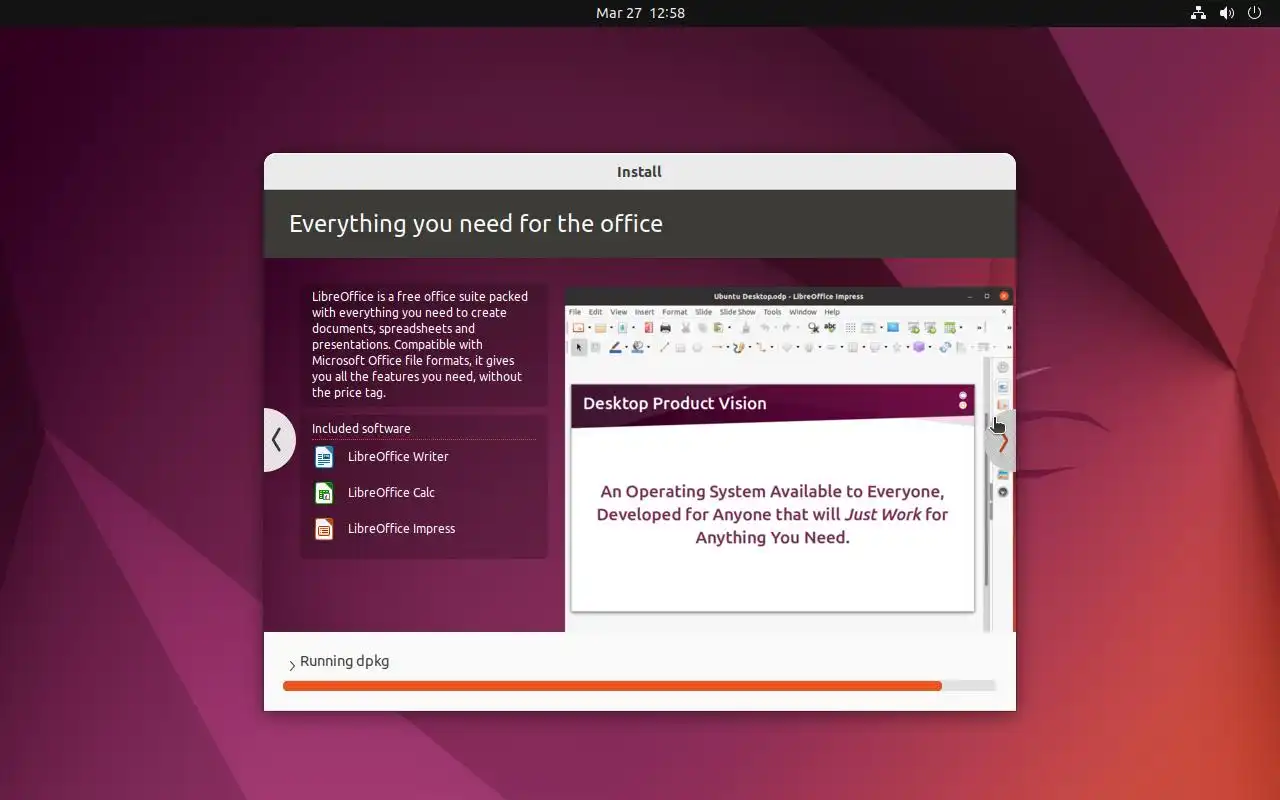The height and width of the screenshot is (800, 1280).
Task: Expand the Running dpkg details
Action: click(x=292, y=665)
